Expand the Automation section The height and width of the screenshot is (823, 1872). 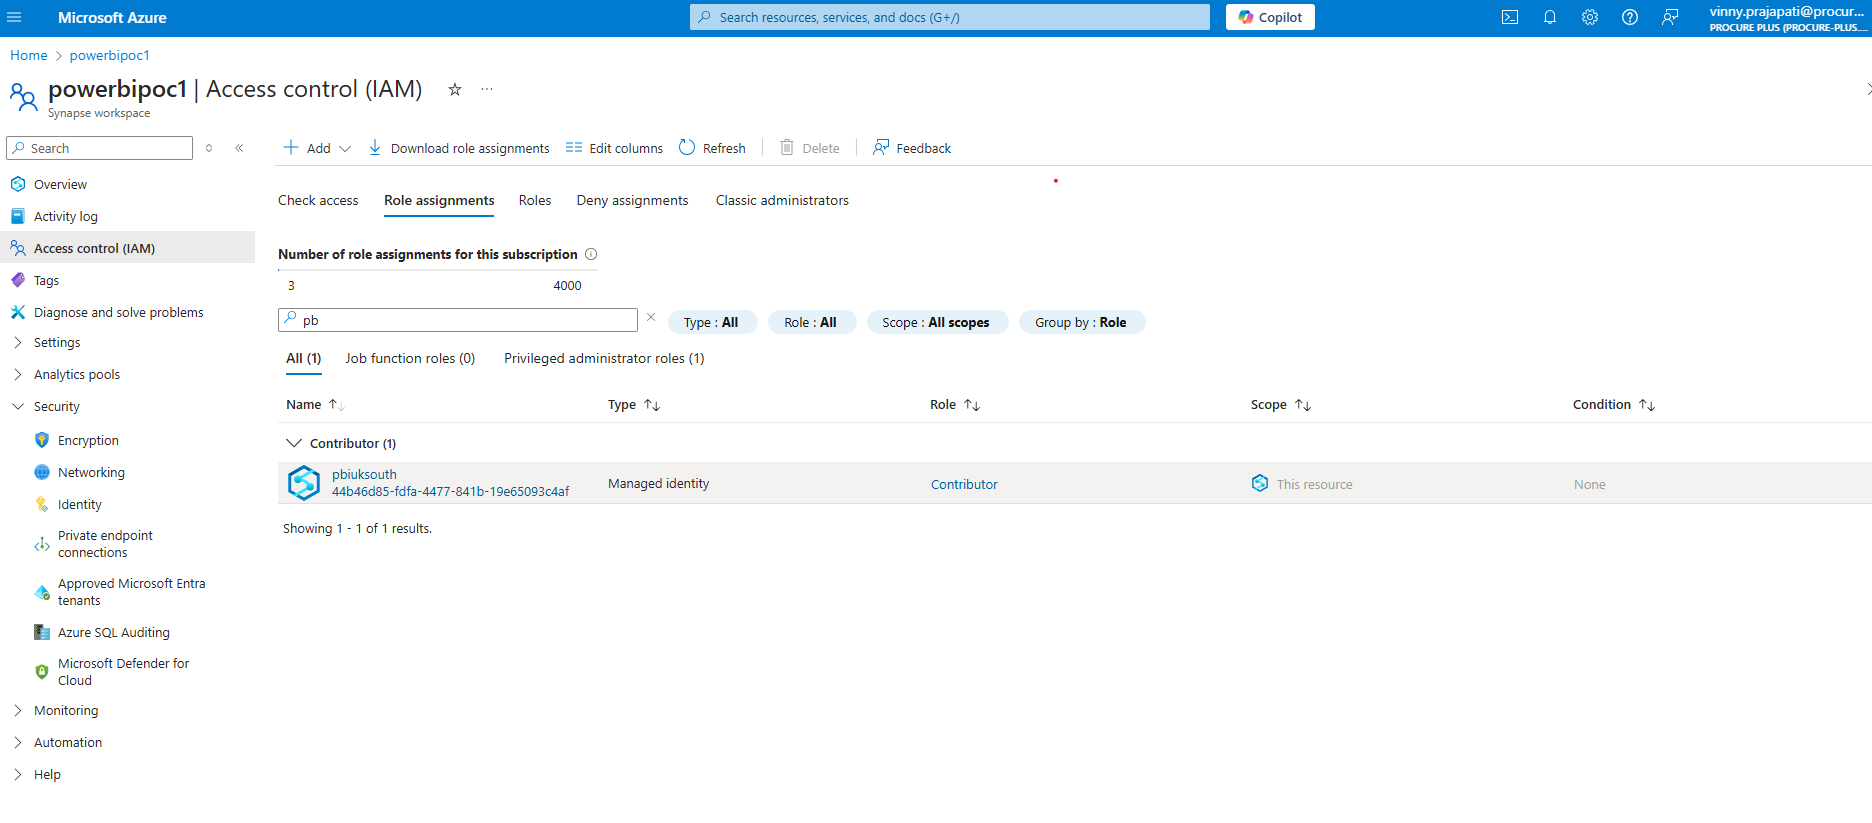pyautogui.click(x=67, y=742)
